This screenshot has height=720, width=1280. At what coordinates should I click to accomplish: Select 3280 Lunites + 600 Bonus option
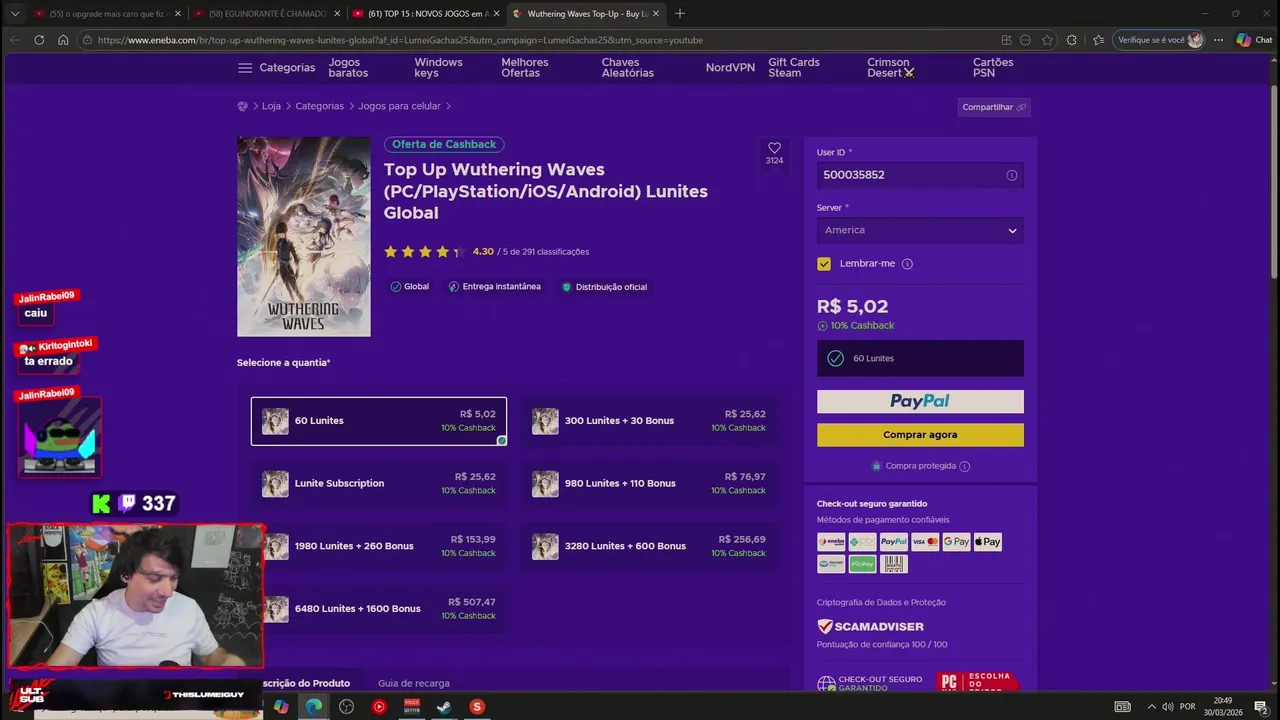point(649,546)
